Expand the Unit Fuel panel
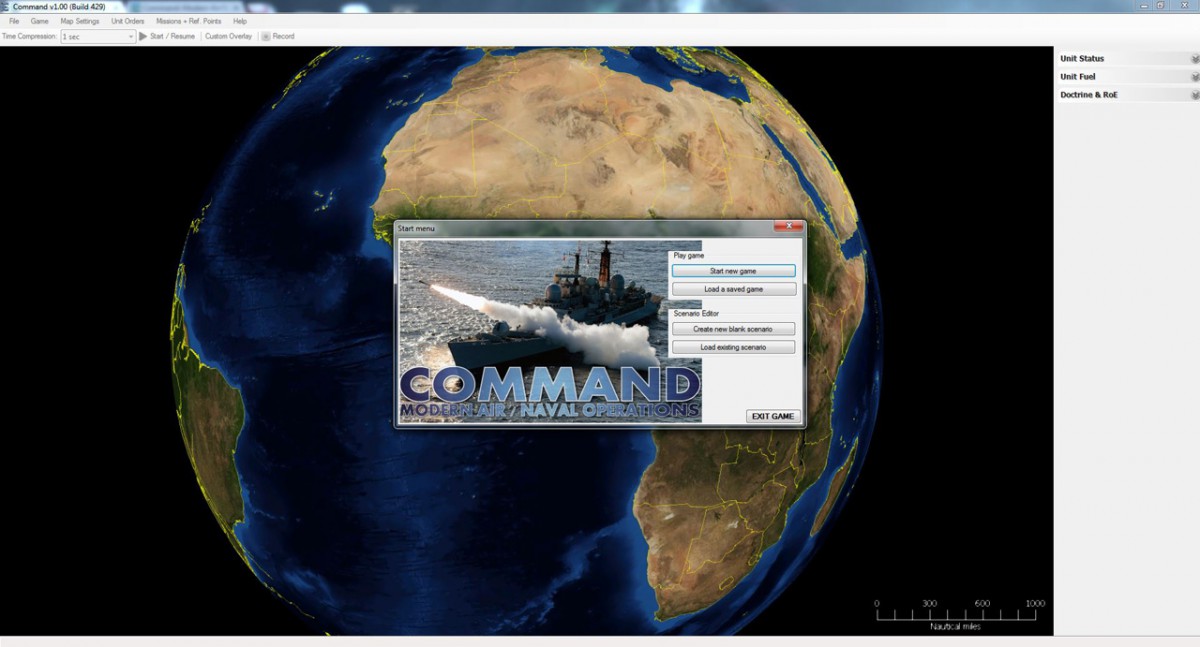The image size is (1200, 647). [1194, 76]
